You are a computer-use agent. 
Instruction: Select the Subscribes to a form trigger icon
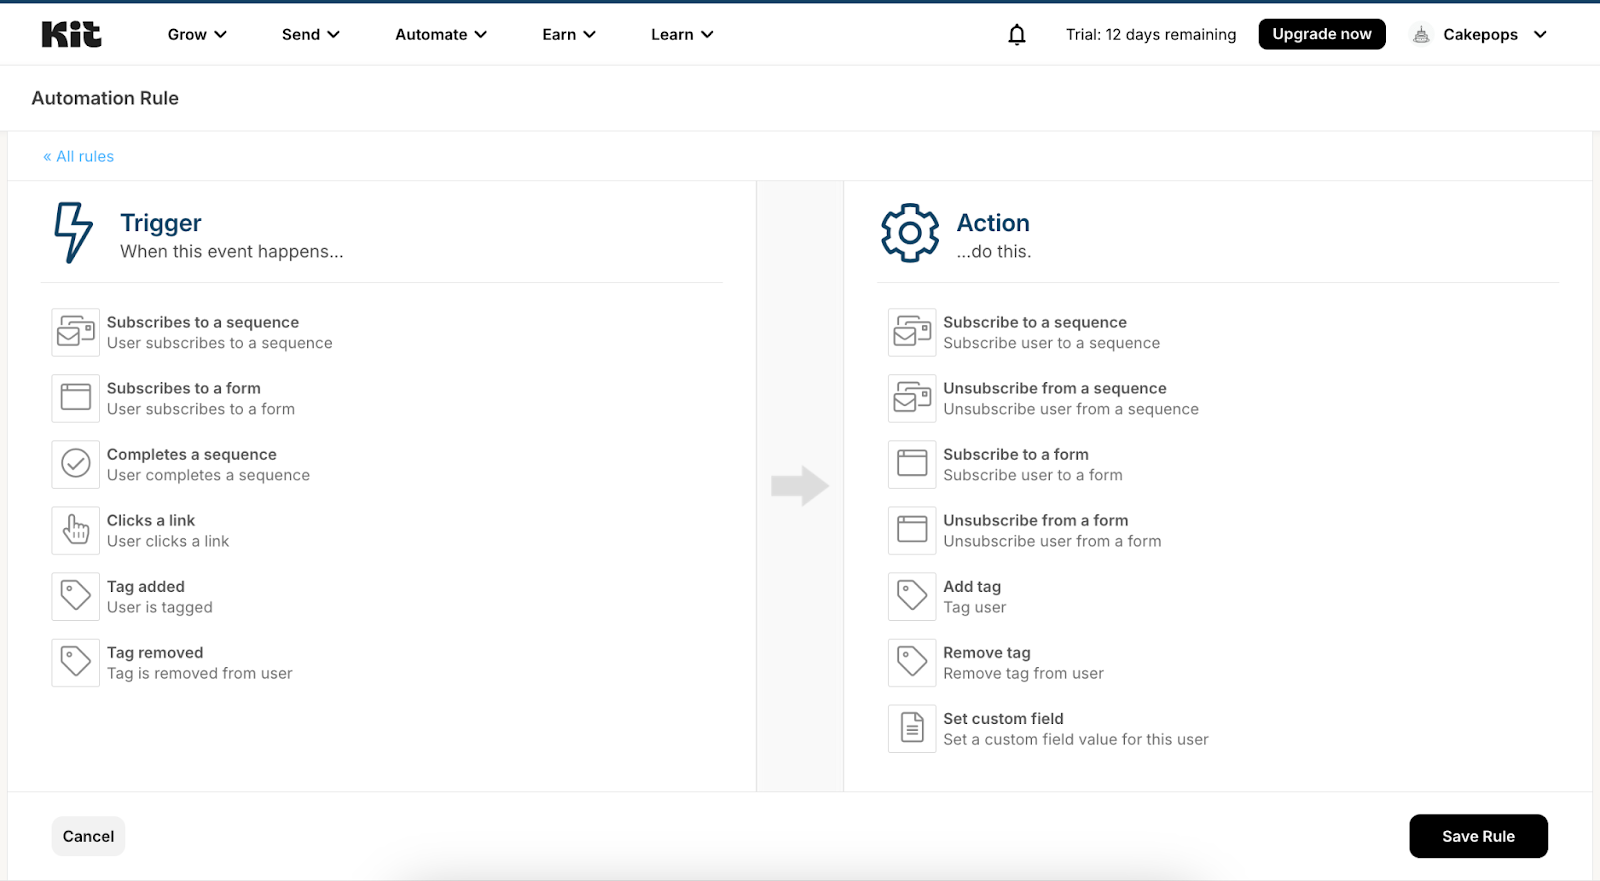[76, 398]
